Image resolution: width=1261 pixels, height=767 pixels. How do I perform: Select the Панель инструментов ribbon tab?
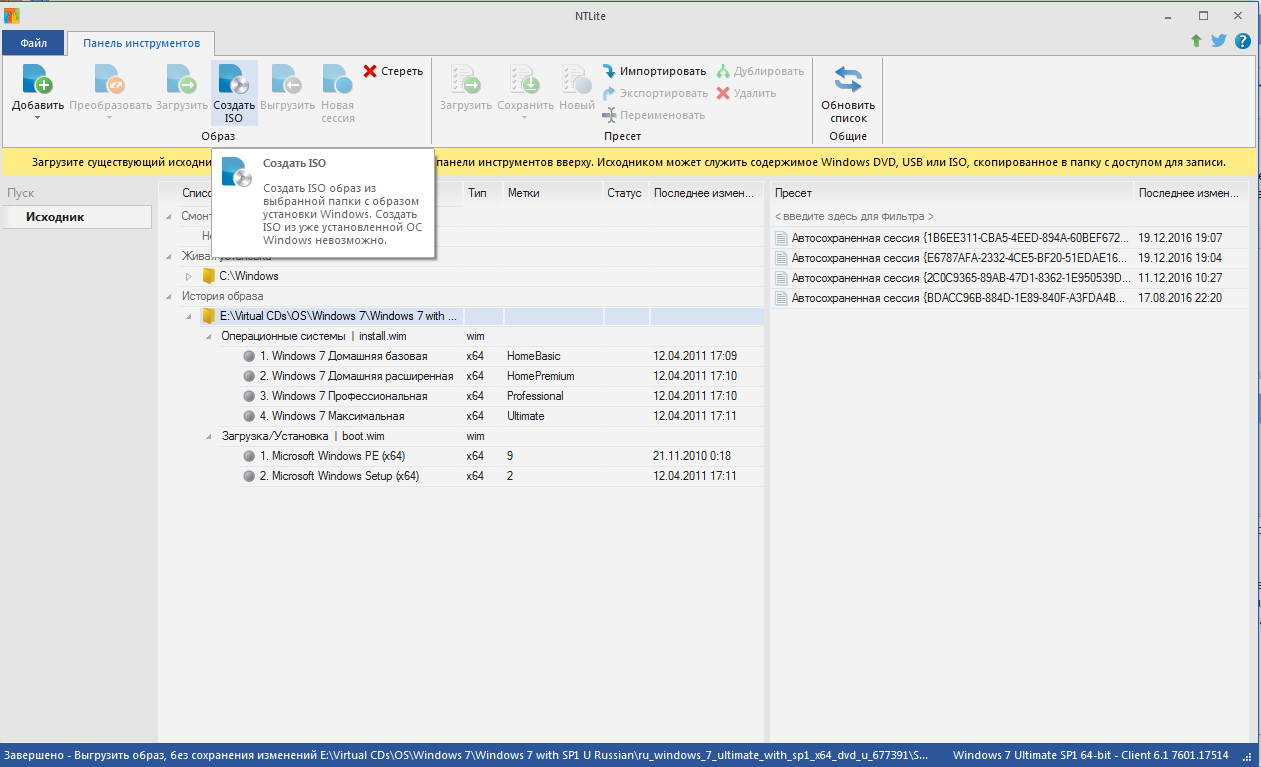(x=141, y=43)
